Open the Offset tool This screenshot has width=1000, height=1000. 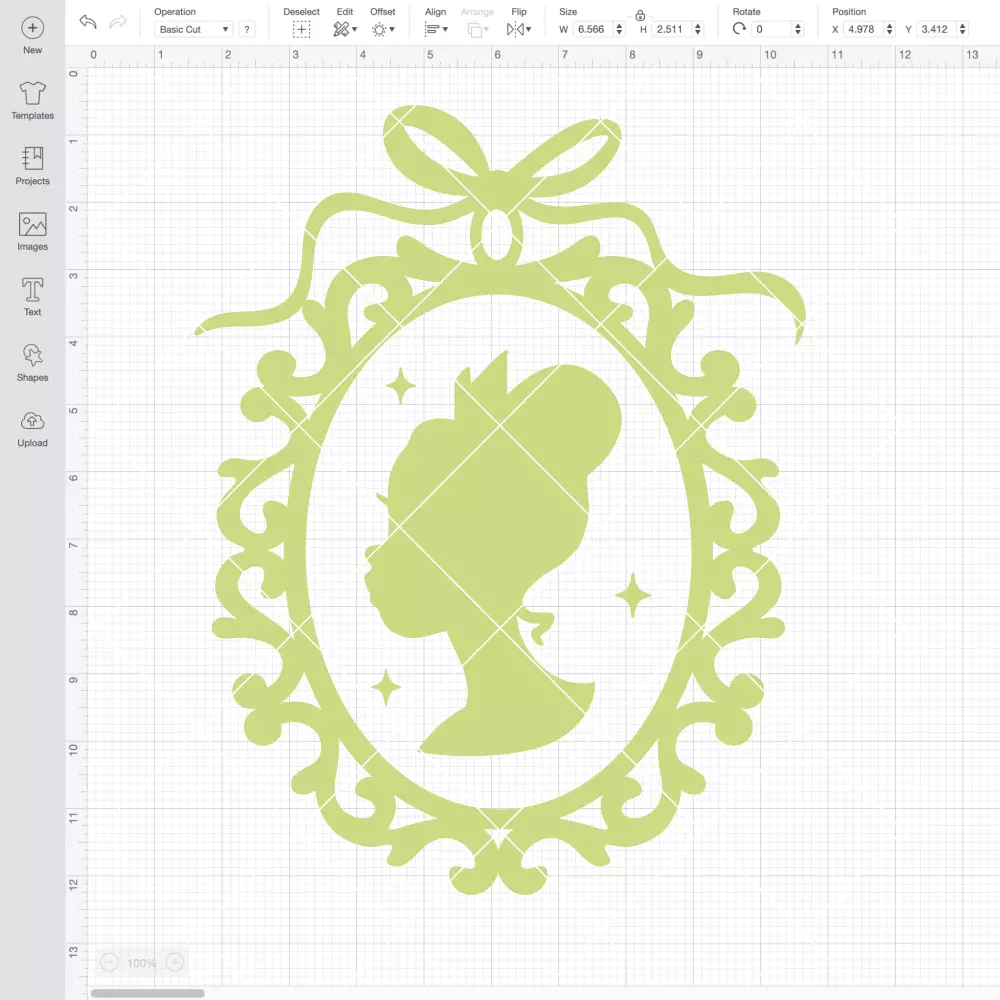[383, 29]
